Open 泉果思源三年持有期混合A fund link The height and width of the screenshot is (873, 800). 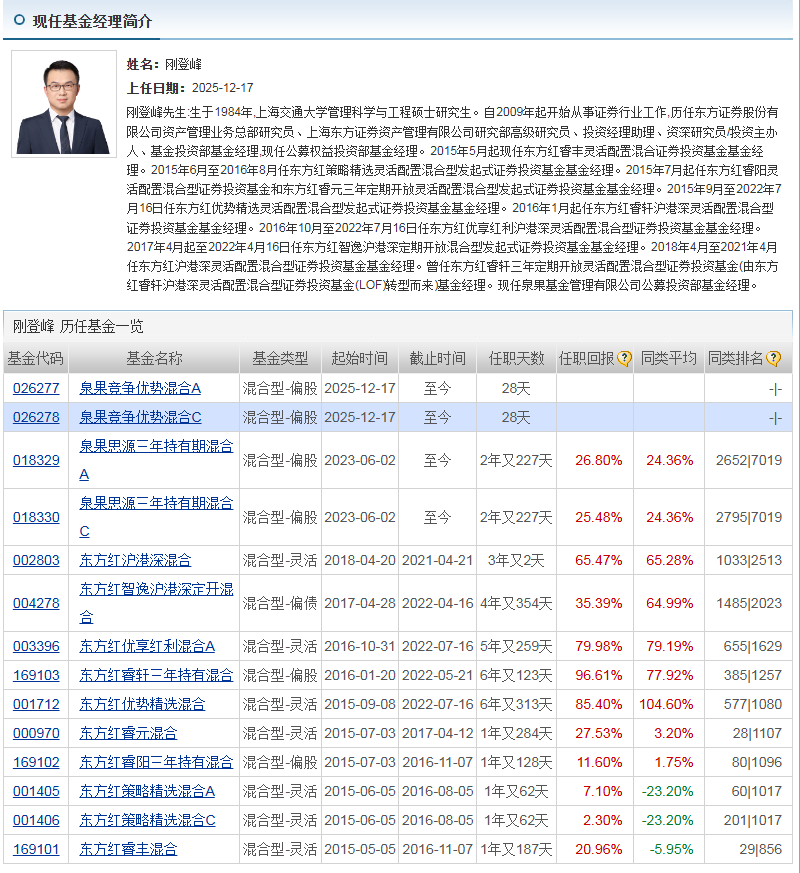(x=156, y=447)
